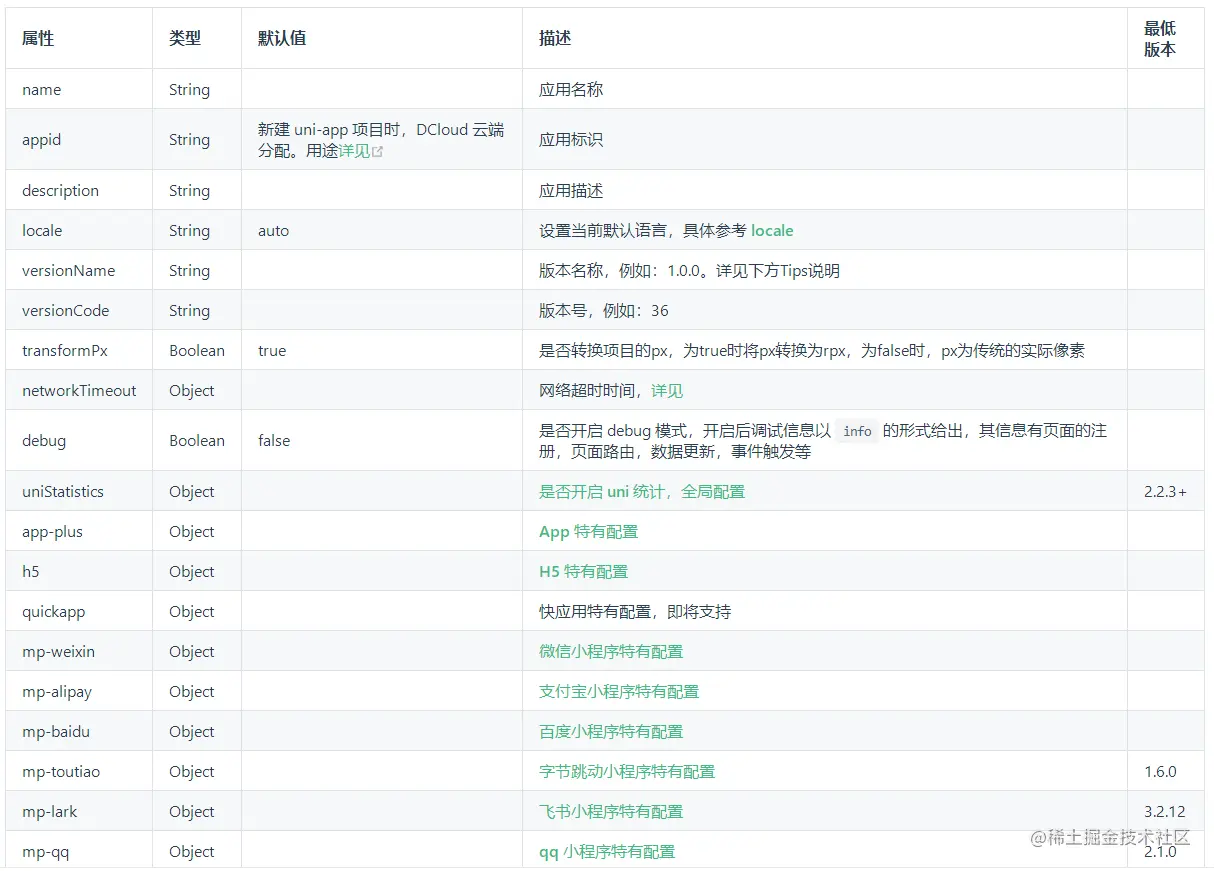
Task: Open qq 小程序特有配置 link
Action: pyautogui.click(x=607, y=851)
